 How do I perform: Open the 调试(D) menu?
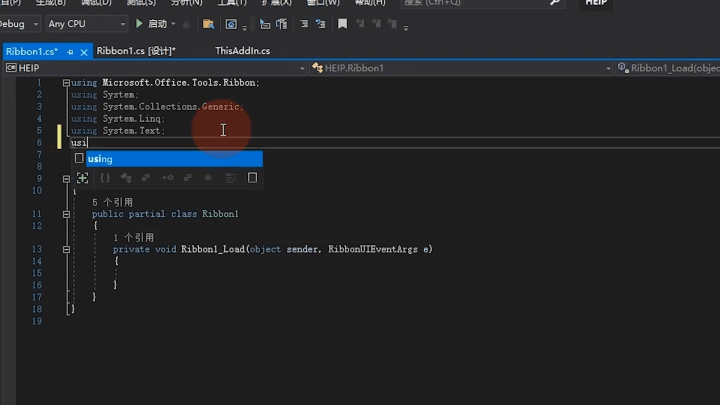coord(96,3)
